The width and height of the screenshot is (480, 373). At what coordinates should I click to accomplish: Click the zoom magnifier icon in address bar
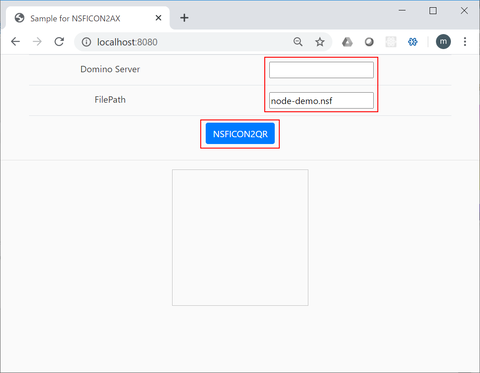tap(298, 42)
